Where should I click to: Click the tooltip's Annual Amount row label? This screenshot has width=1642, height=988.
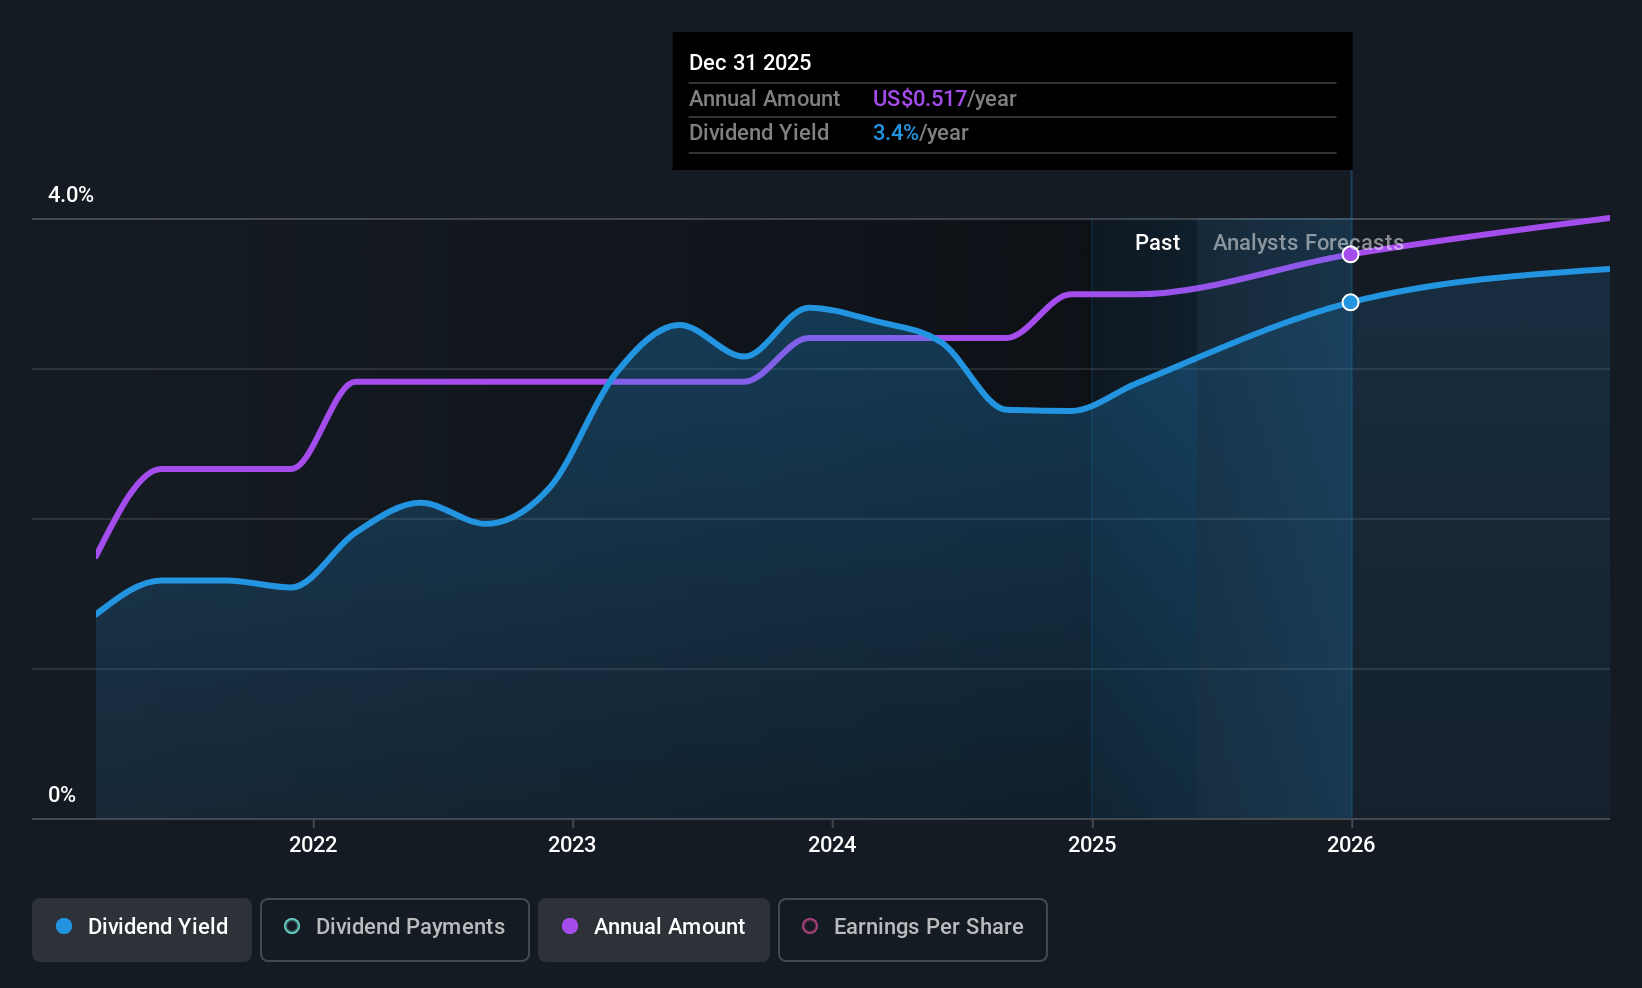(764, 98)
